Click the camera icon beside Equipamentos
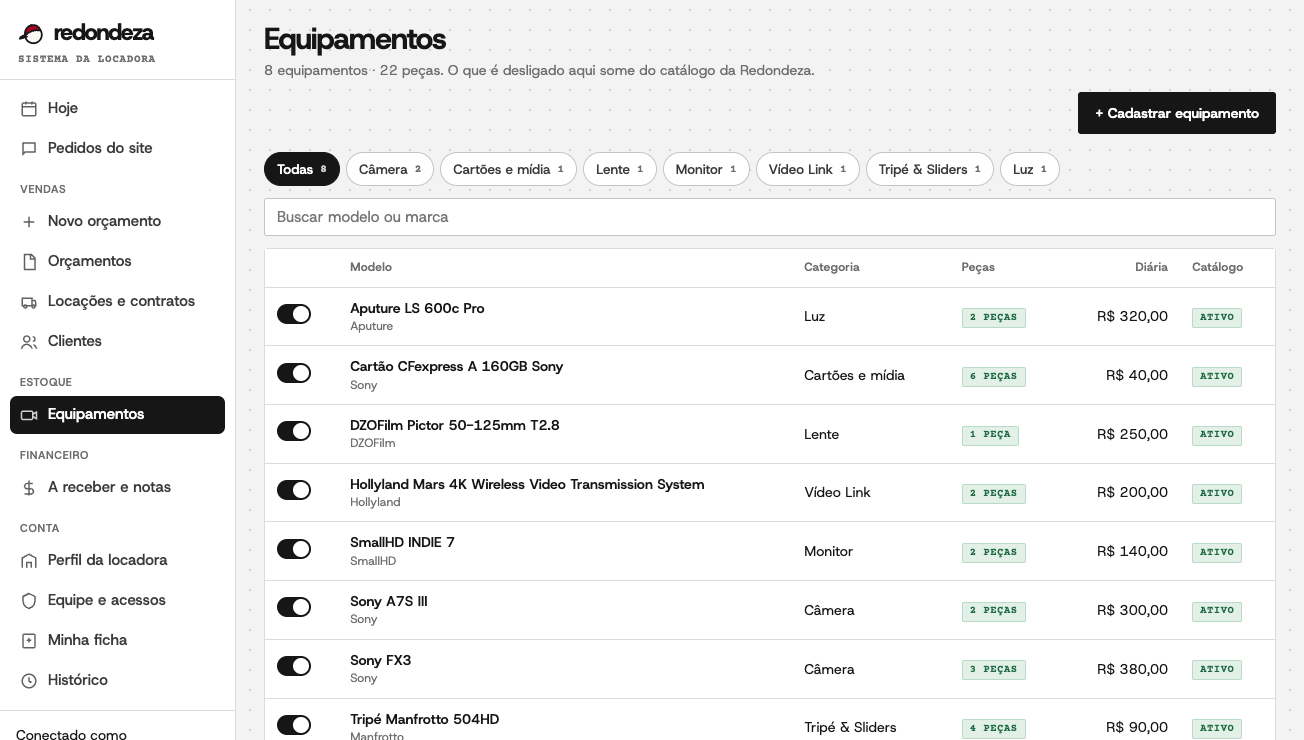 point(29,414)
